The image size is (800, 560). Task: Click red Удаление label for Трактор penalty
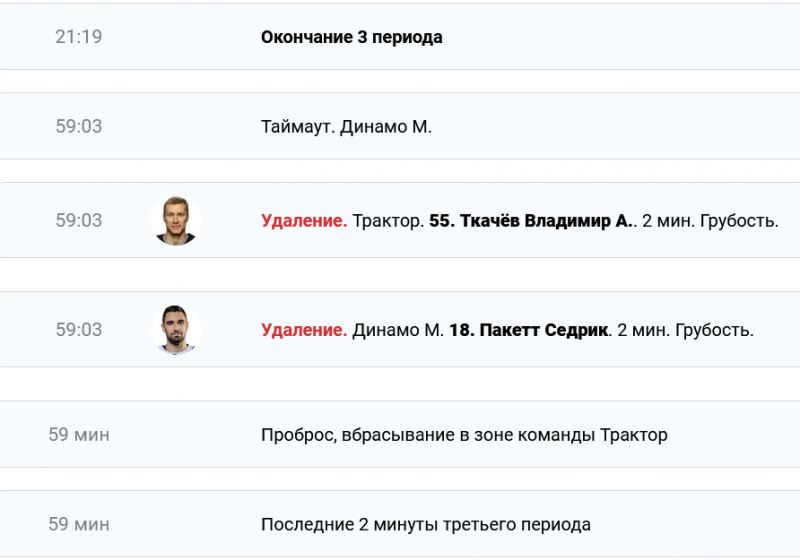pyautogui.click(x=304, y=221)
